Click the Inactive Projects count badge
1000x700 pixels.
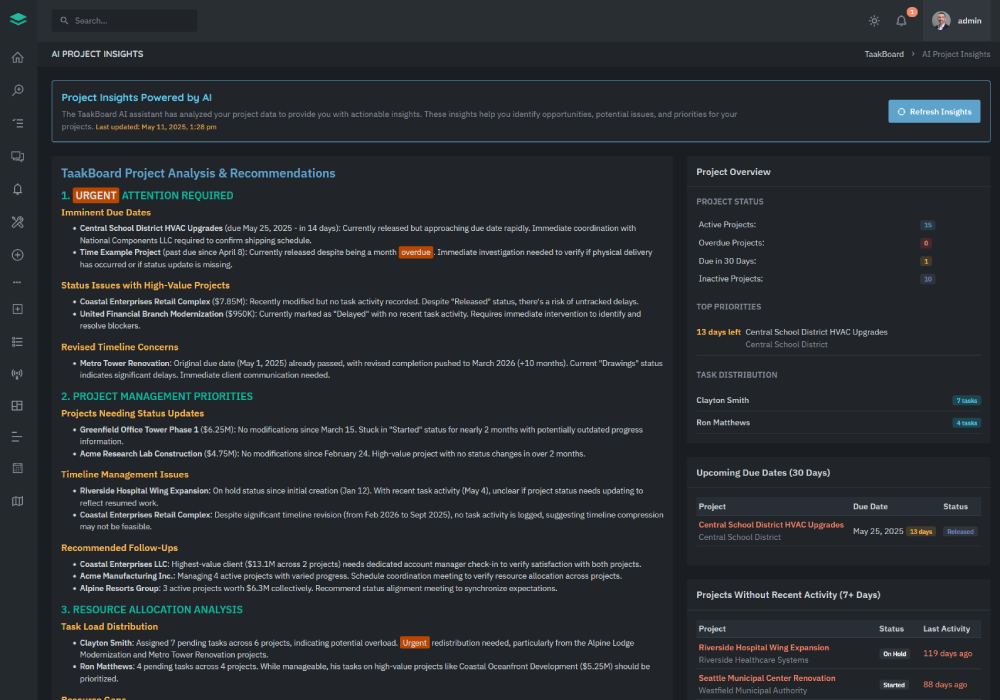click(x=928, y=279)
